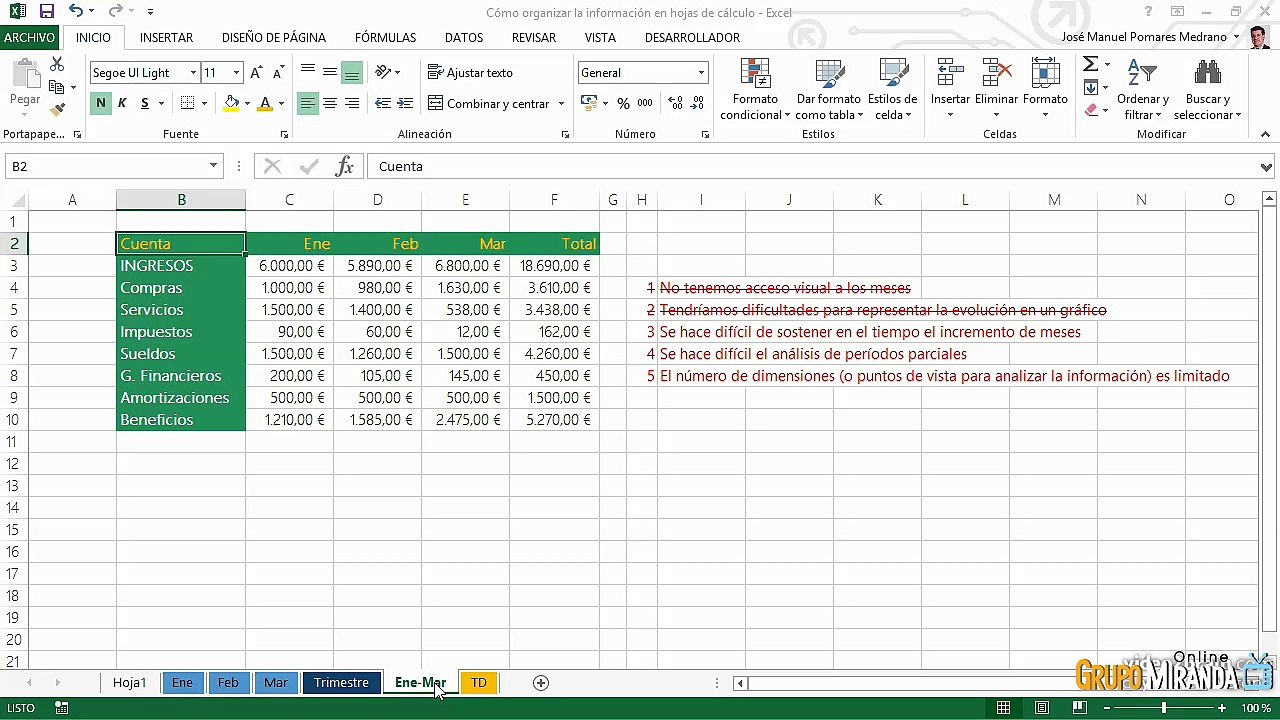
Task: Apply percent style to cells
Action: [623, 103]
